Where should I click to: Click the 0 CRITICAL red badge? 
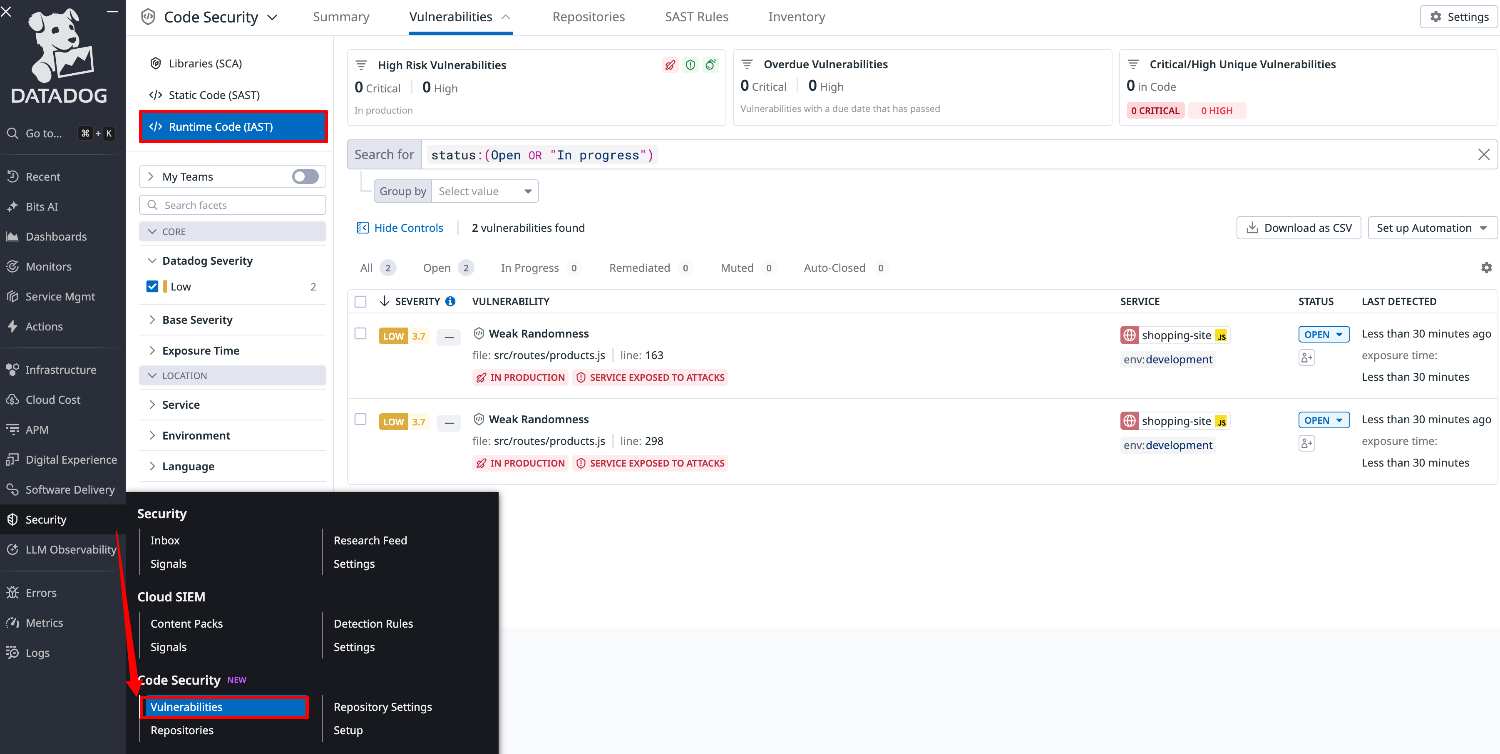(x=1156, y=111)
